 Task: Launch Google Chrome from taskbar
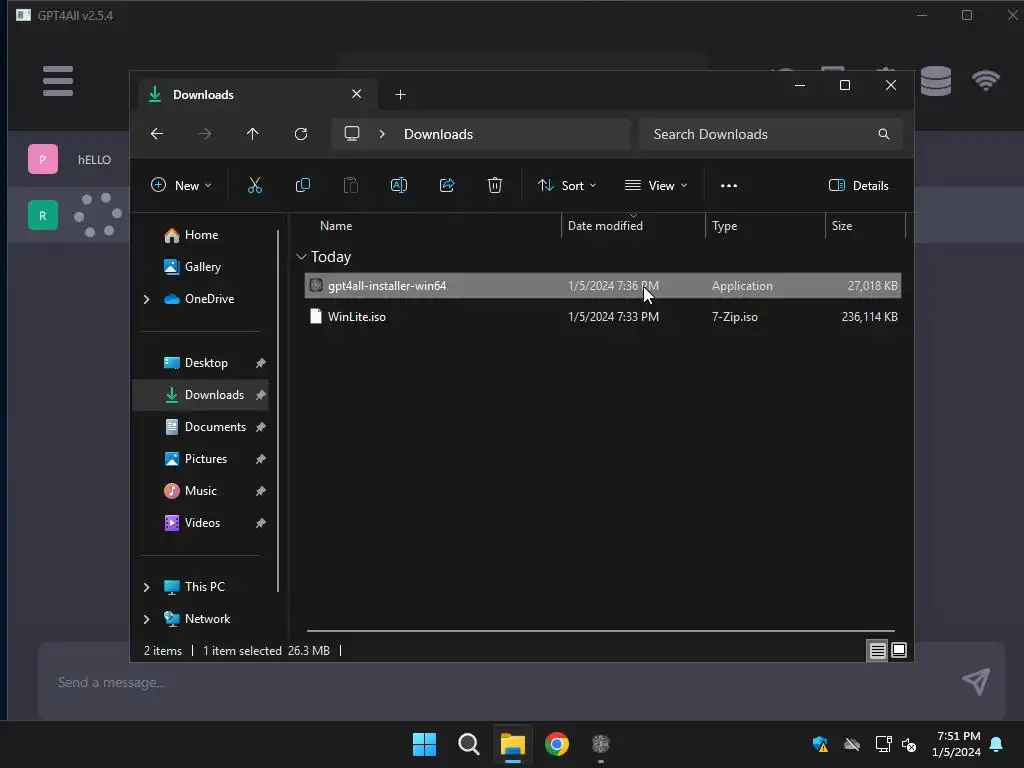[557, 744]
